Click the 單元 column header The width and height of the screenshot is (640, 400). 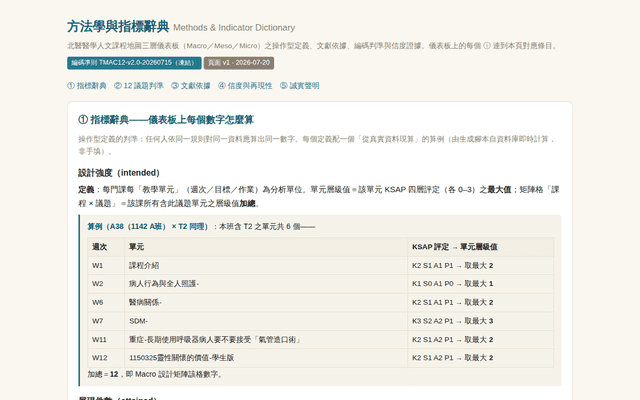266,247
